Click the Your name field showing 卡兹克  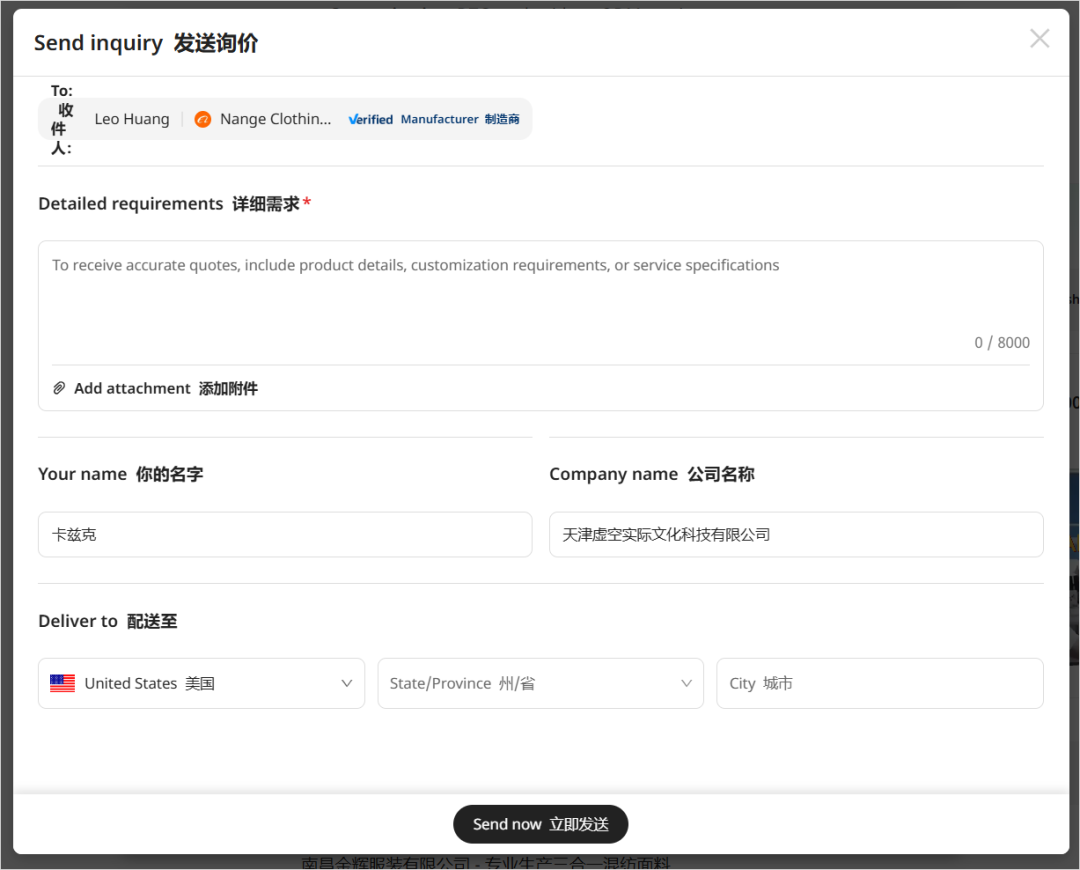285,534
